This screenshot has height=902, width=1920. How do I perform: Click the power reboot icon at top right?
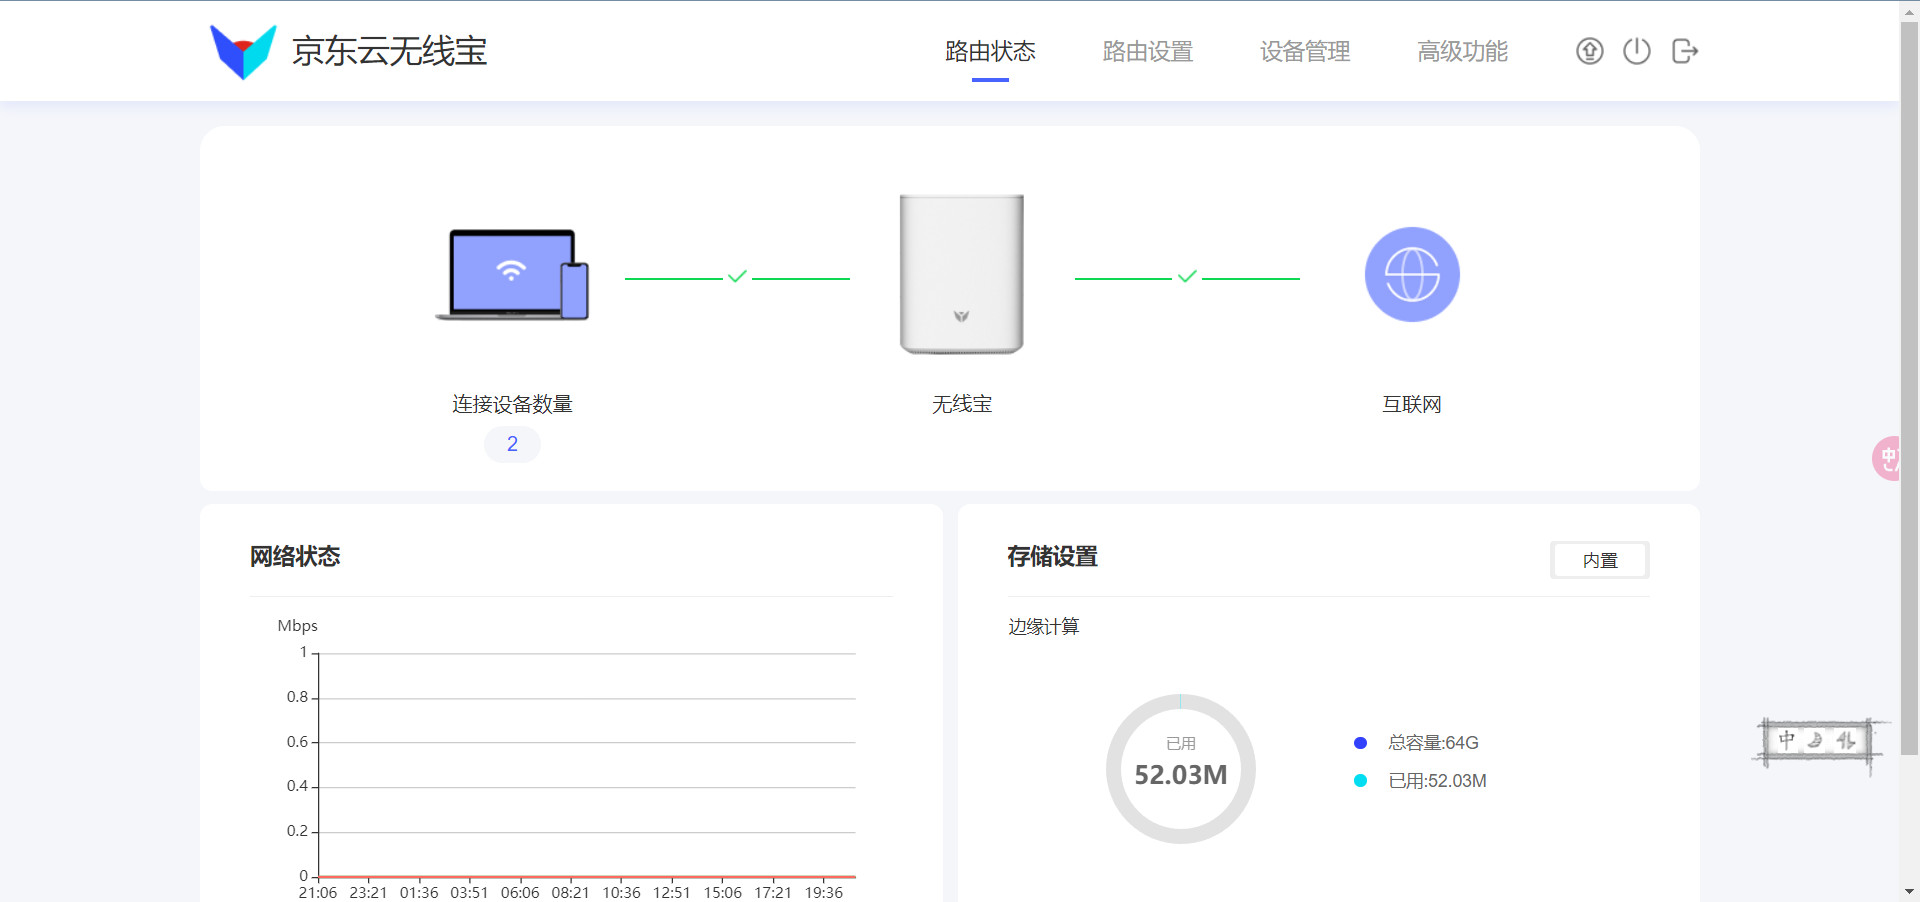point(1636,50)
